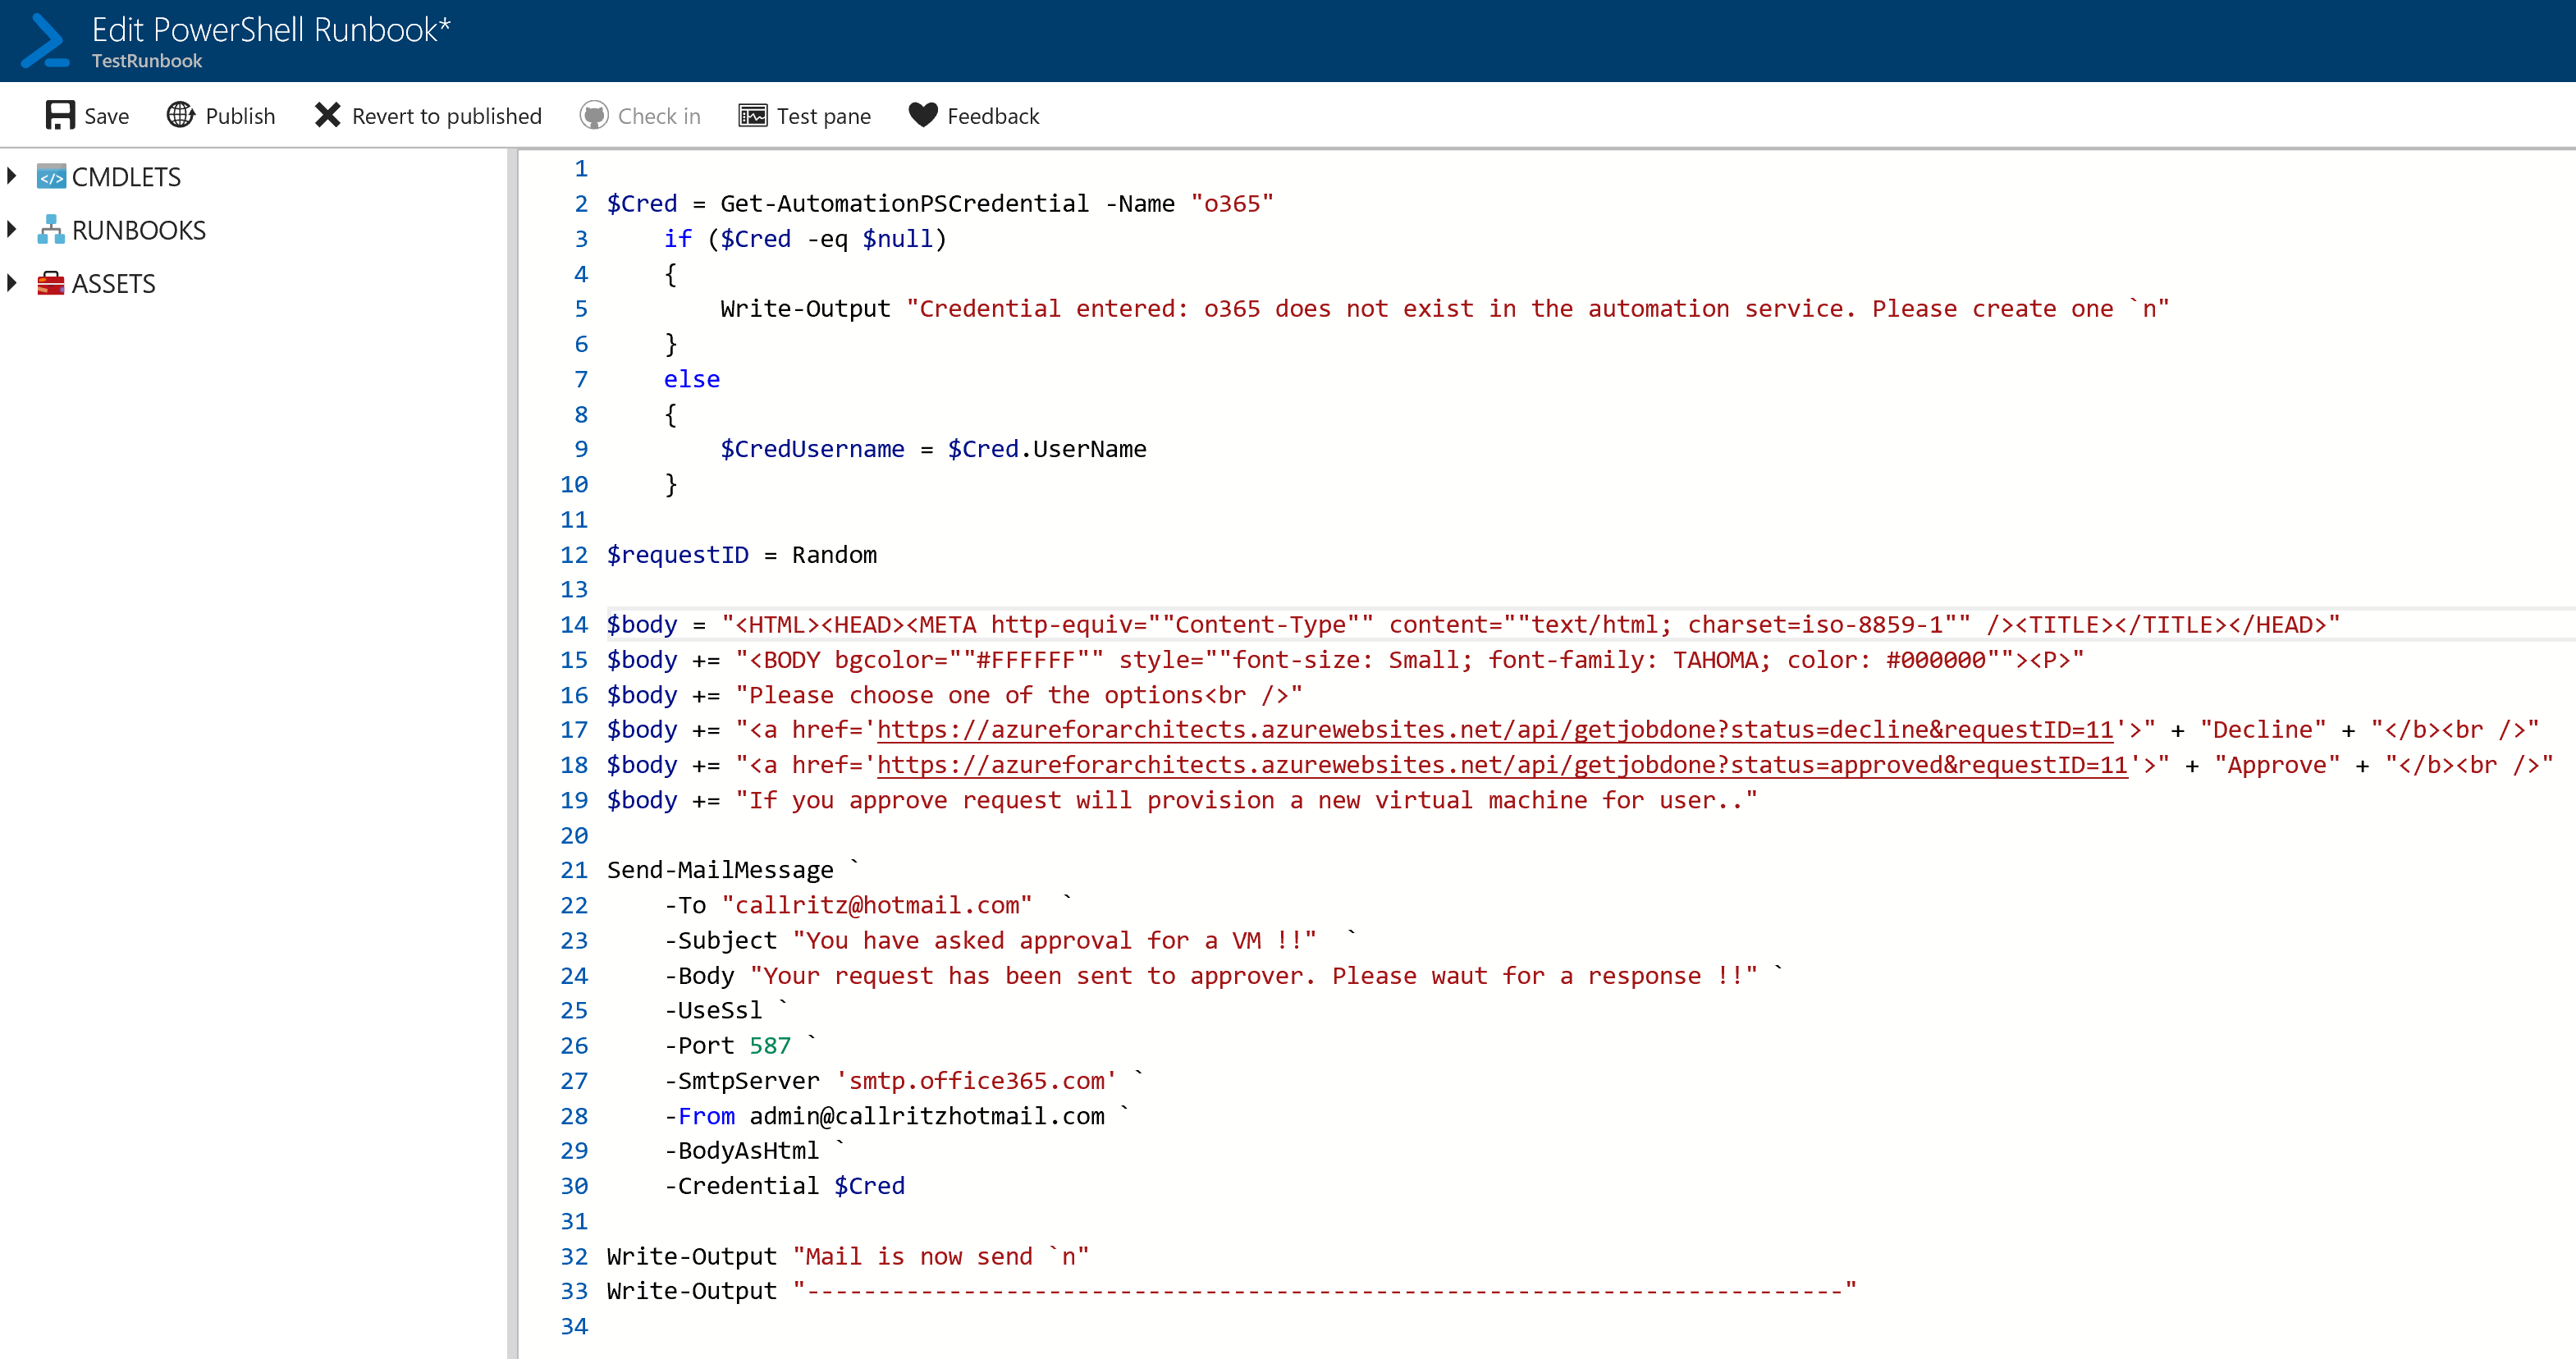Click the TestRunbook subtitle
2576x1359 pixels.
147,61
